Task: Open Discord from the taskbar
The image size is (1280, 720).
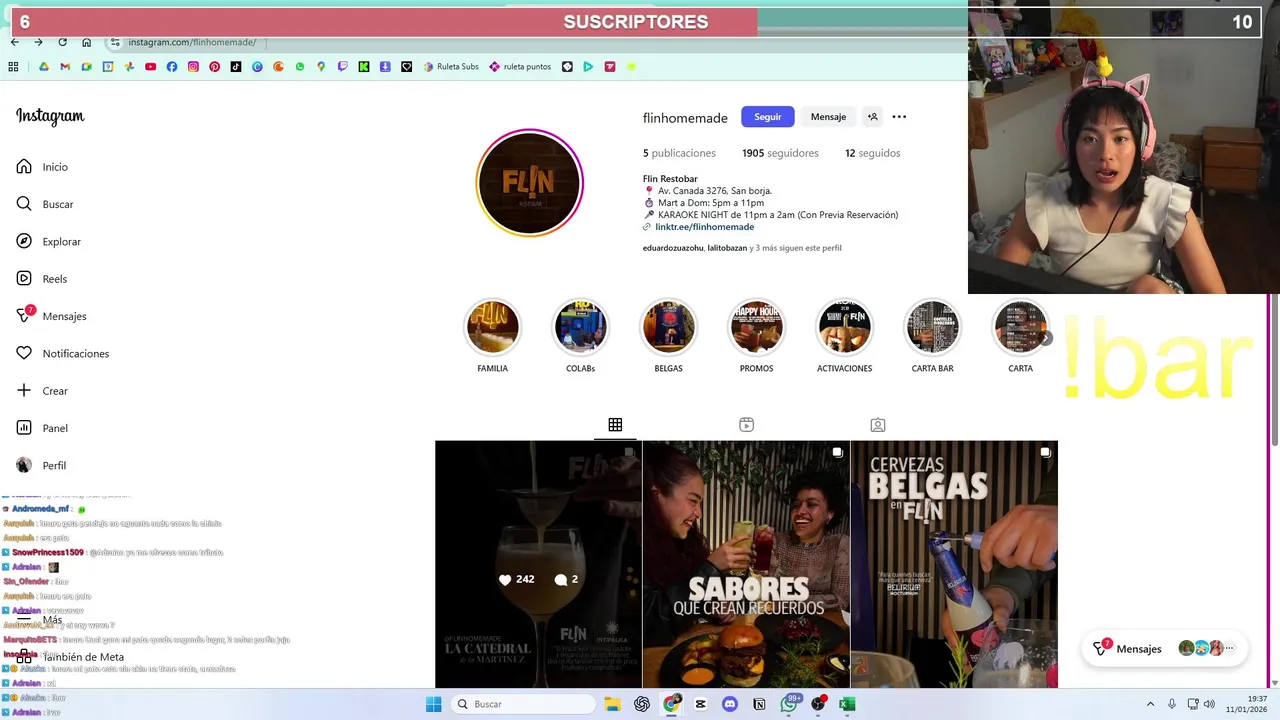Action: 730,704
